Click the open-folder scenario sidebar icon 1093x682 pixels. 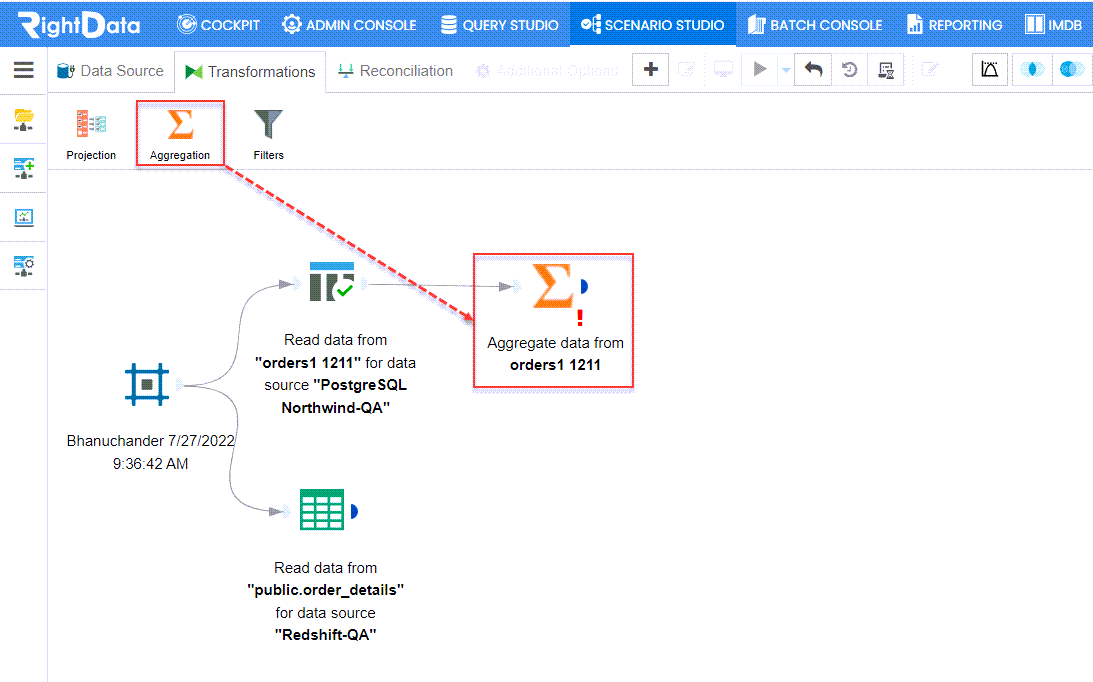pos(24,120)
